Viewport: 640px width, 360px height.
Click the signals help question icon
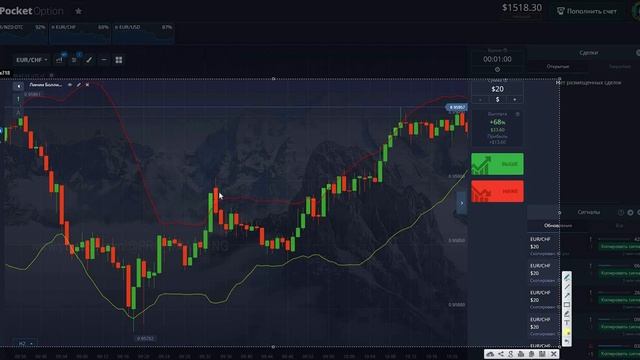pos(621,213)
